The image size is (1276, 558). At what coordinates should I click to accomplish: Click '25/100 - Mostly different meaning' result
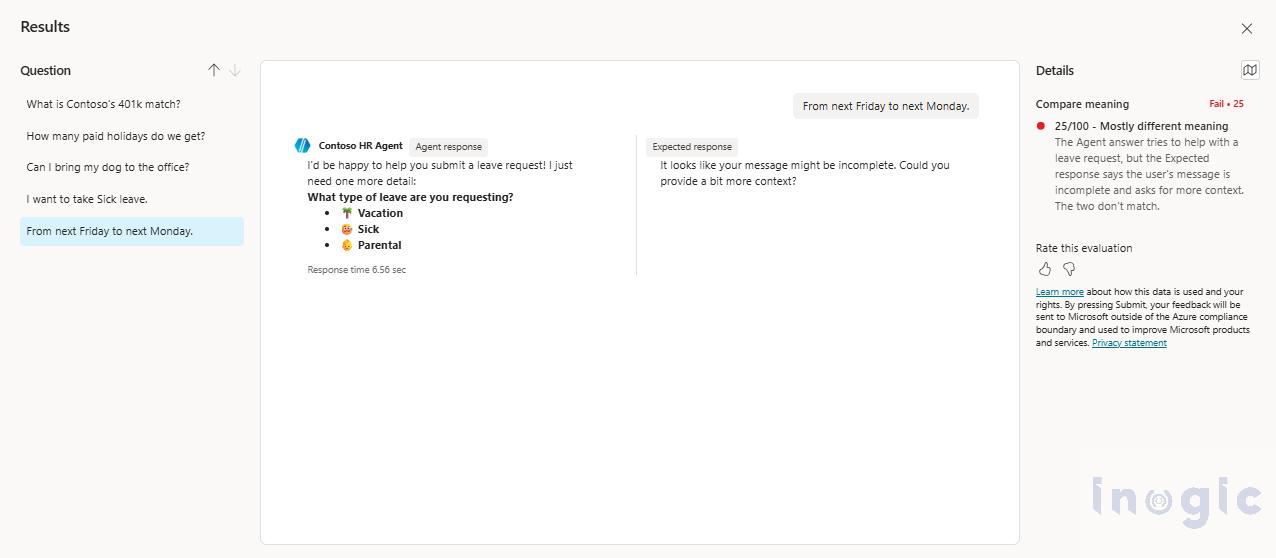coord(1141,126)
